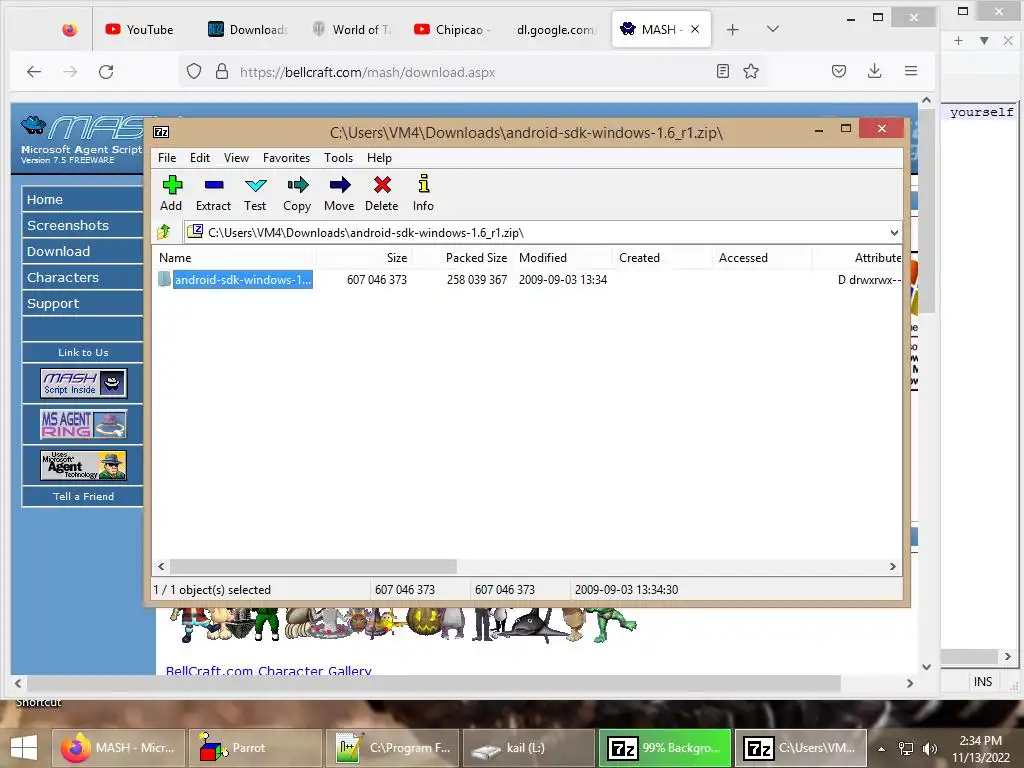Screen dimensions: 1024x768
Task: Expand the 7-Zip address path dropdown
Action: 893,232
